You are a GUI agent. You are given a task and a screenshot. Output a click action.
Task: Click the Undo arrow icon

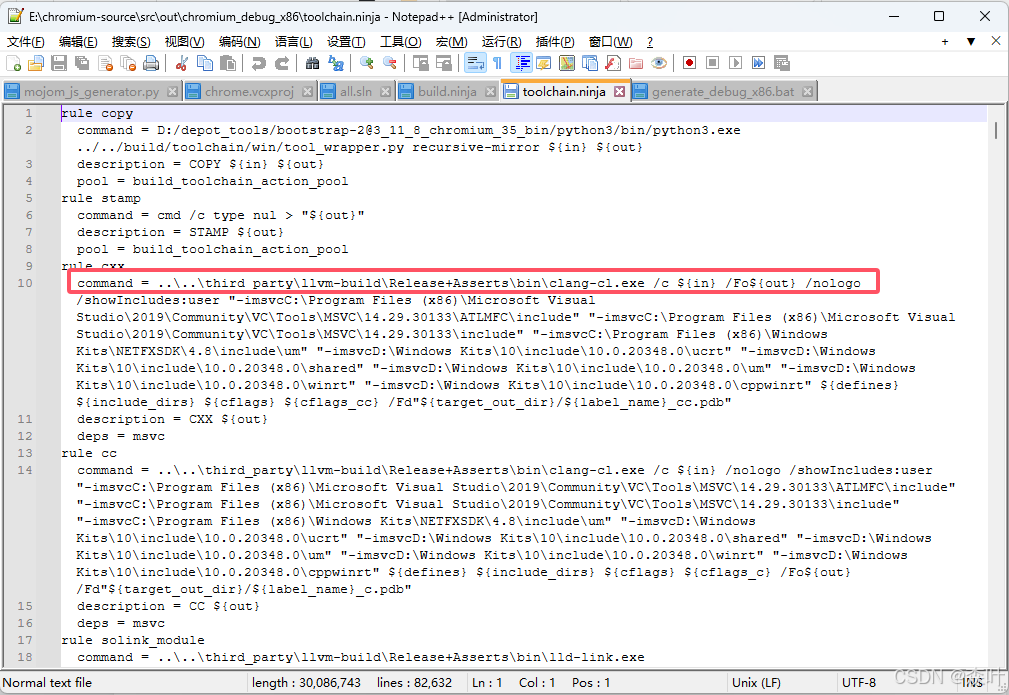(258, 63)
